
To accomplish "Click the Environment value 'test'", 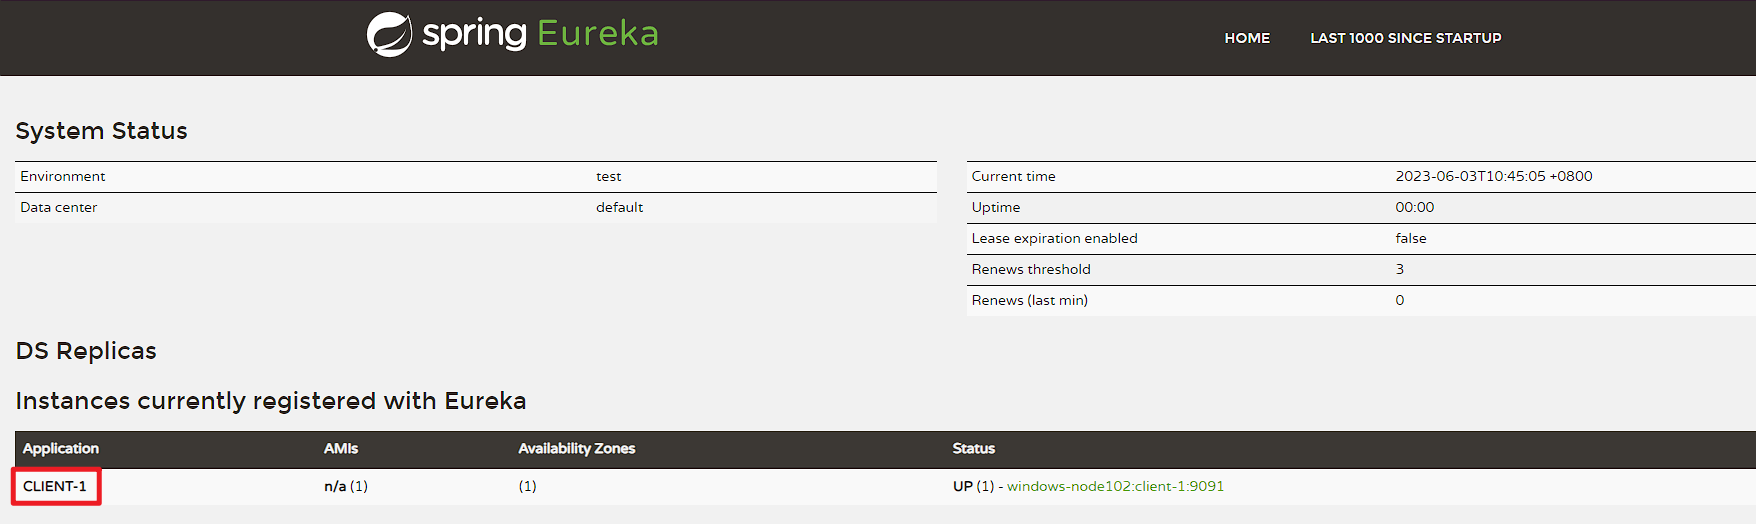I will coord(608,176).
